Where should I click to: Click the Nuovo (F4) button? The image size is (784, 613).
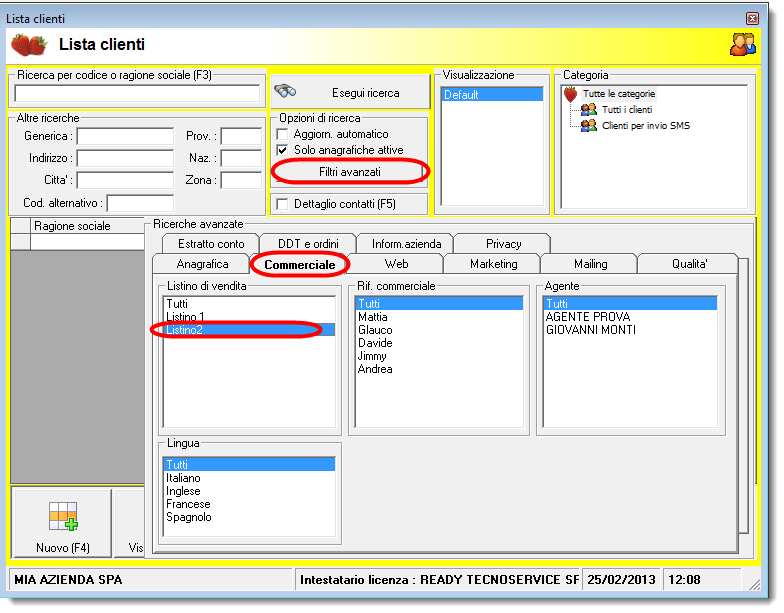click(x=62, y=522)
